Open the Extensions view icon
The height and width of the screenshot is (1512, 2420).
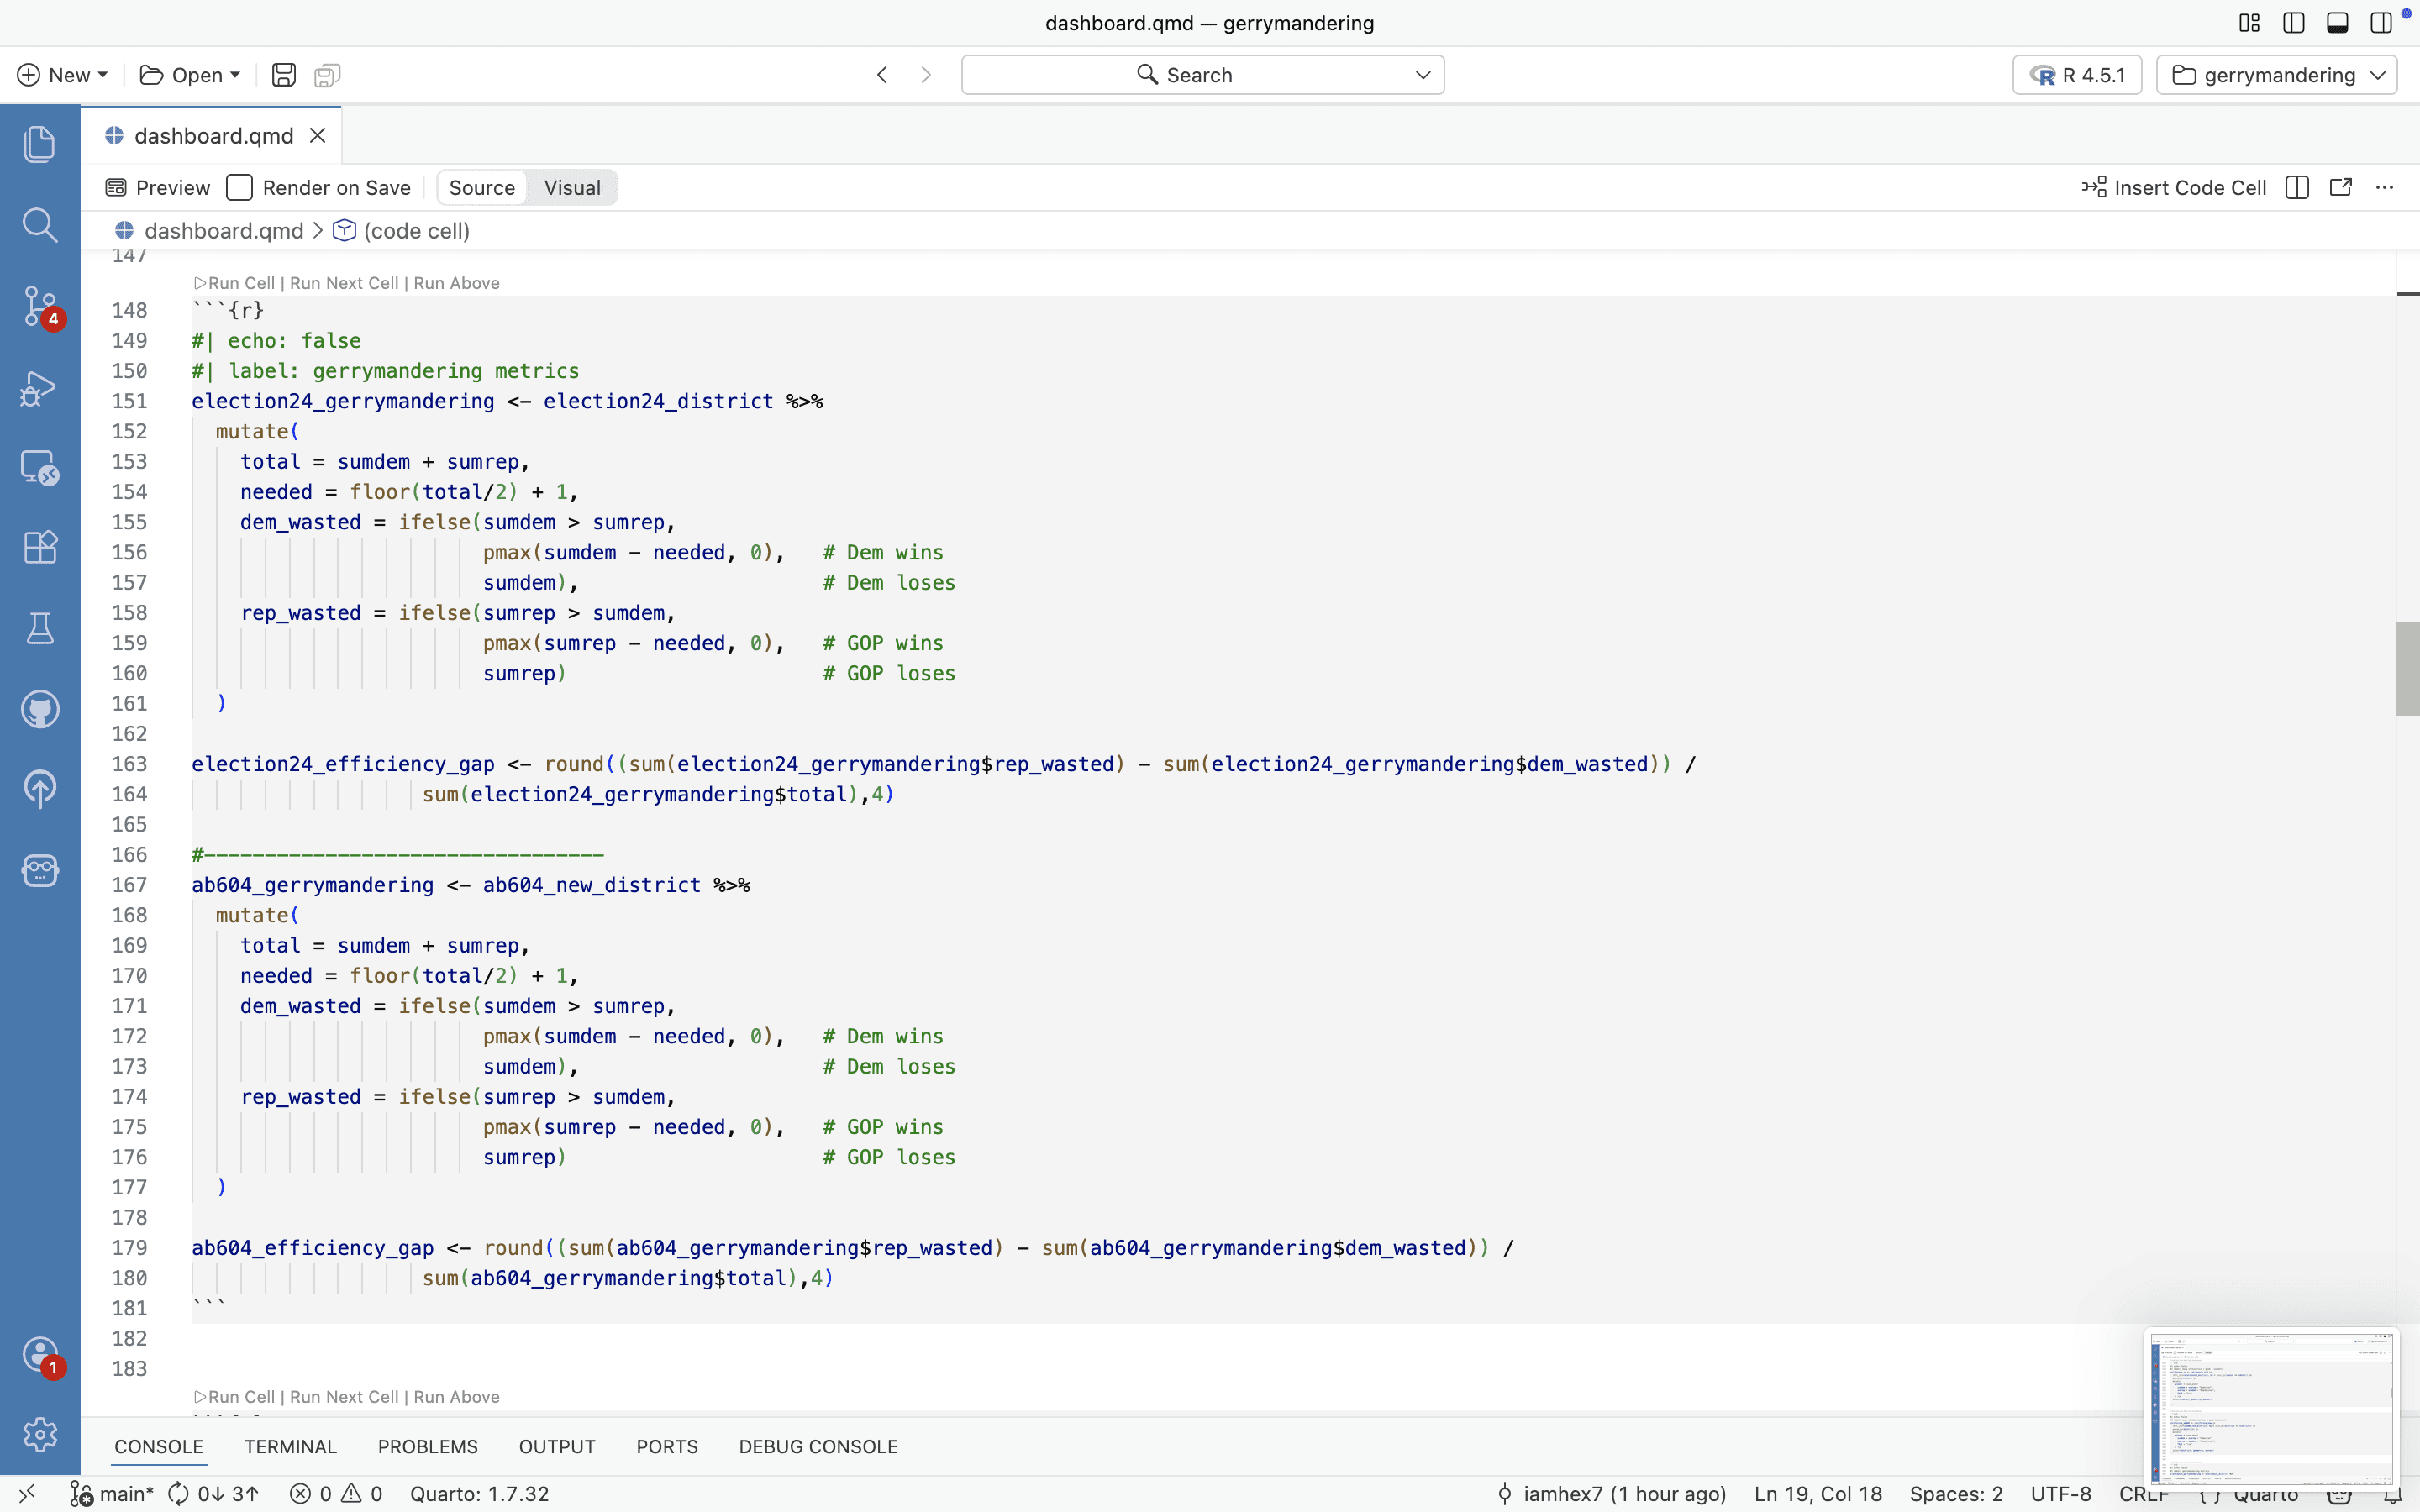[x=40, y=547]
